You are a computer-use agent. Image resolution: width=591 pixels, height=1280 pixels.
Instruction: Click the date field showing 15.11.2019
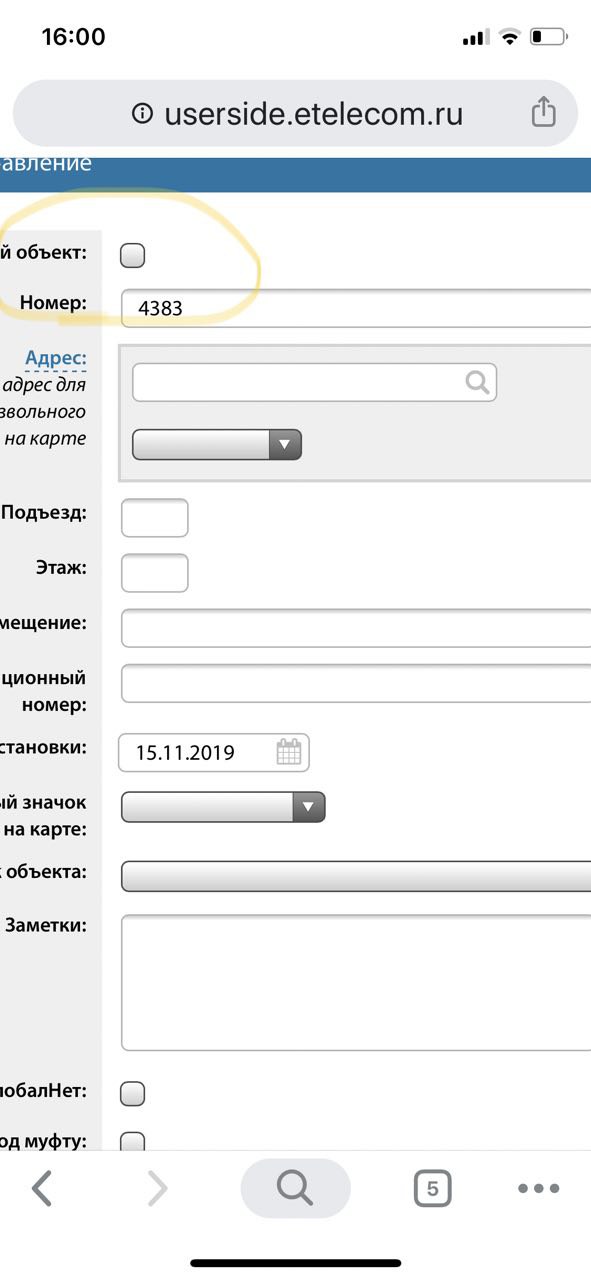(x=214, y=753)
